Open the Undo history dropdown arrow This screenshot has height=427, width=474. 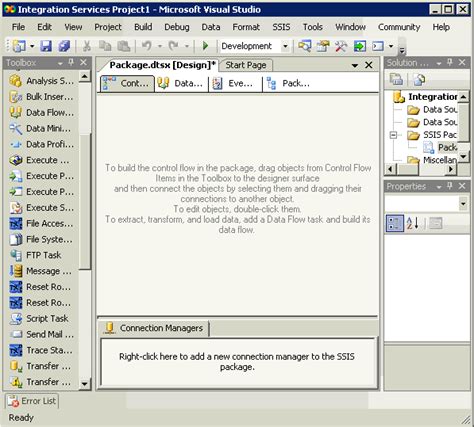click(x=160, y=46)
